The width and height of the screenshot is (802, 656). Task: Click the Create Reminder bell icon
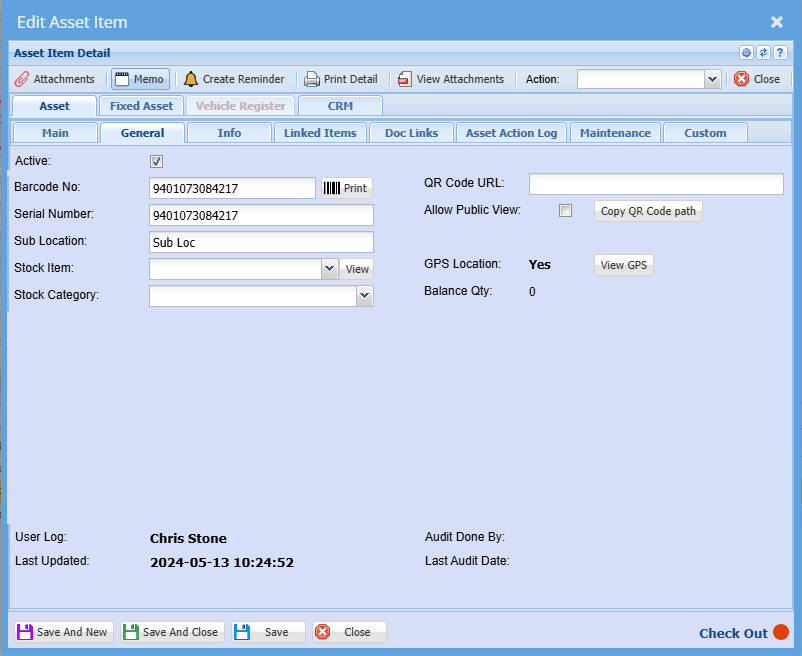(191, 79)
